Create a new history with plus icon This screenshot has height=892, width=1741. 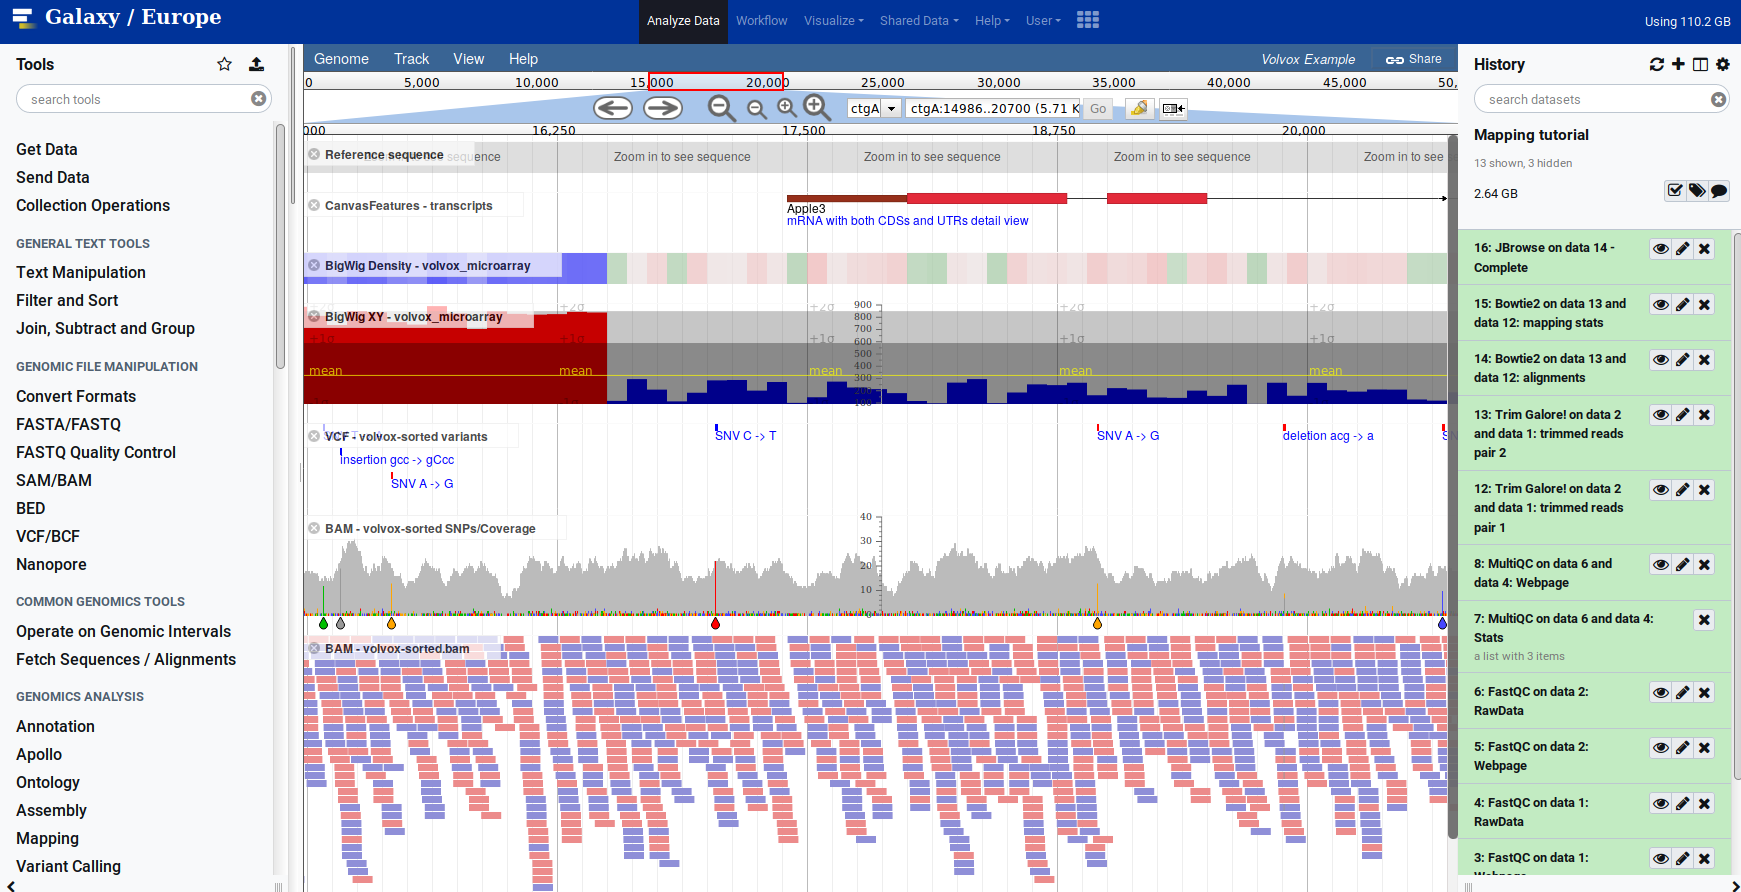pyautogui.click(x=1678, y=64)
